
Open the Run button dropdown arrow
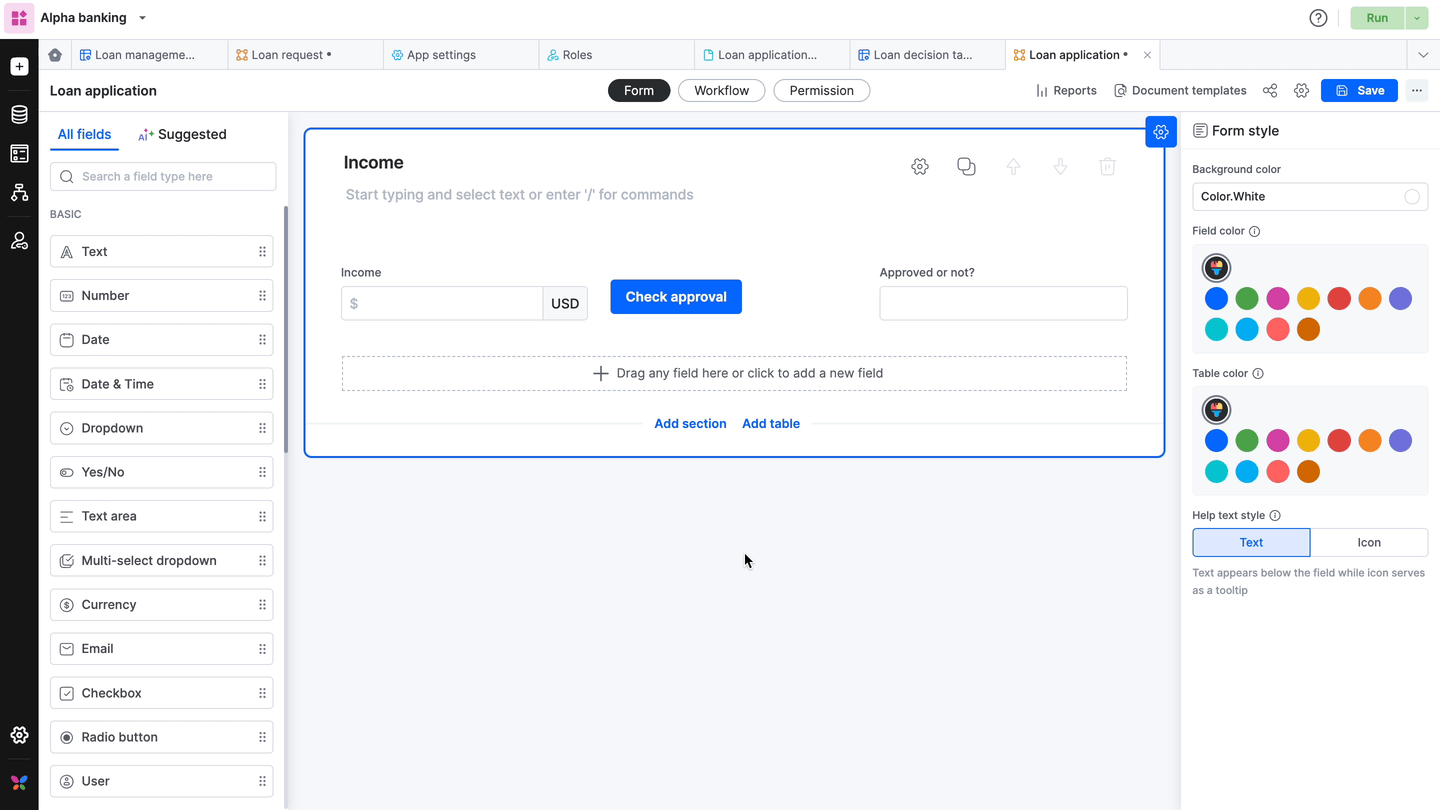[x=1417, y=18]
